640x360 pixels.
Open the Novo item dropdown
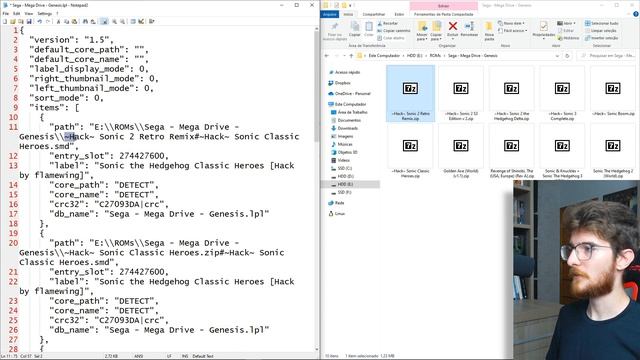click(x=511, y=23)
